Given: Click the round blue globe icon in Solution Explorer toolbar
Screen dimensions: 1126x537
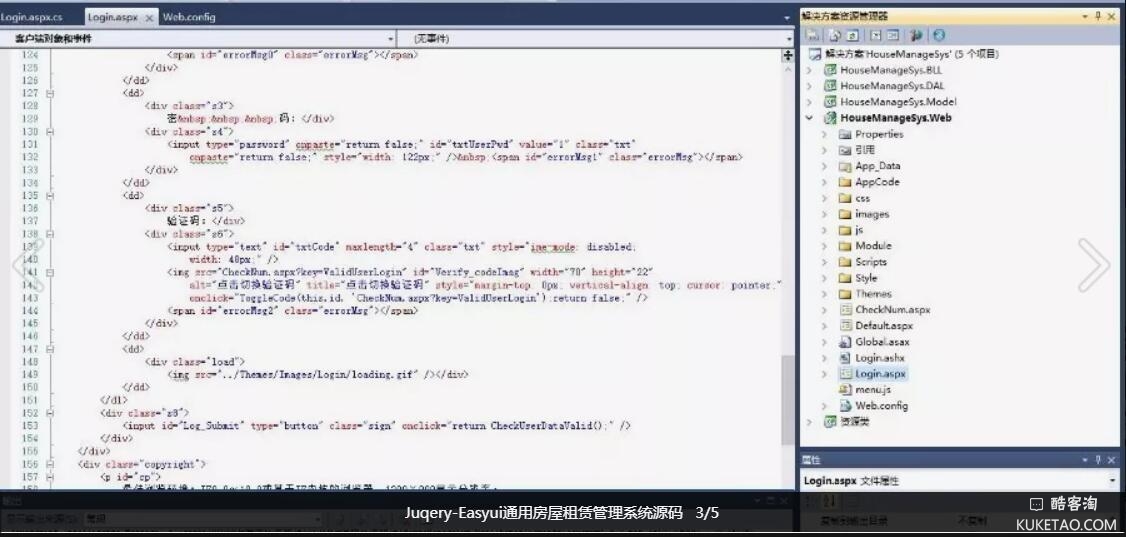Looking at the screenshot, I should point(938,35).
